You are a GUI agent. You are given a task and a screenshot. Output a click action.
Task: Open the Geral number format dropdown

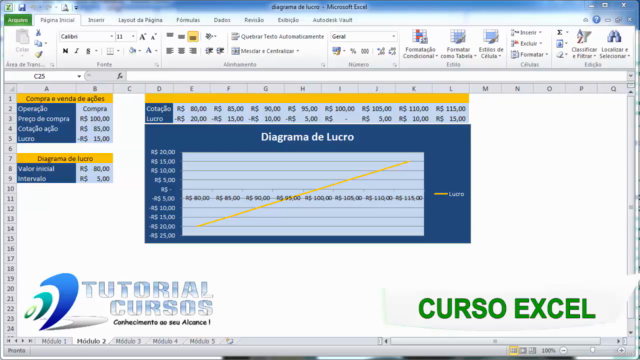click(x=393, y=36)
